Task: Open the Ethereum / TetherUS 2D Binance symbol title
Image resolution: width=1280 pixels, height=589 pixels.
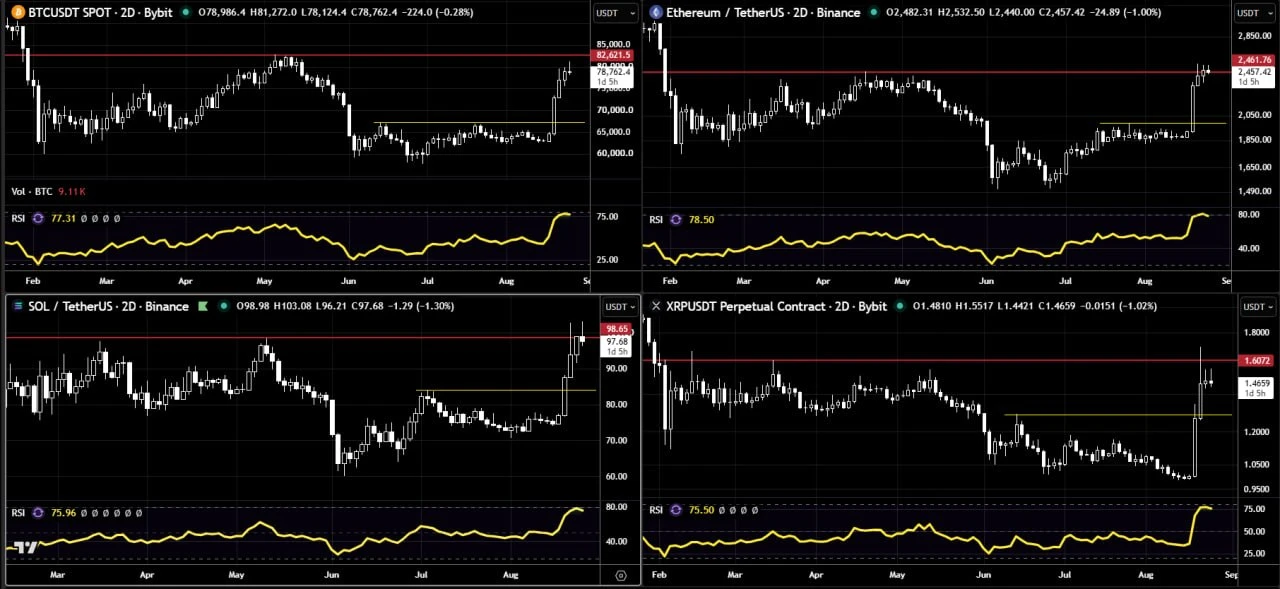Action: (764, 12)
